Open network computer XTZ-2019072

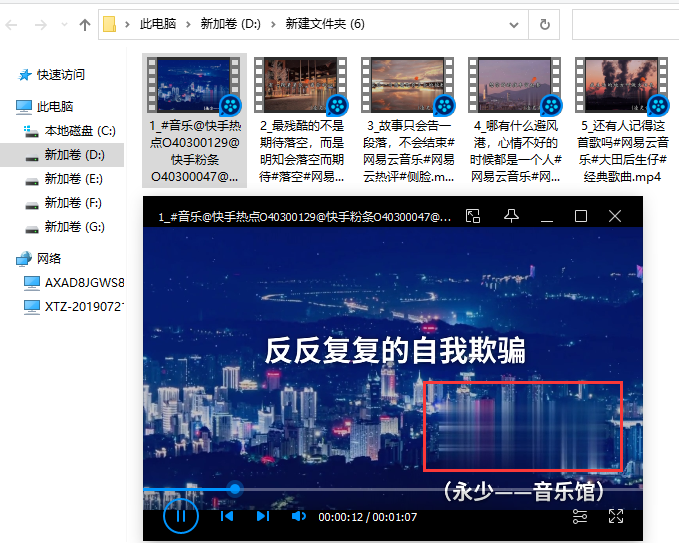(x=84, y=307)
